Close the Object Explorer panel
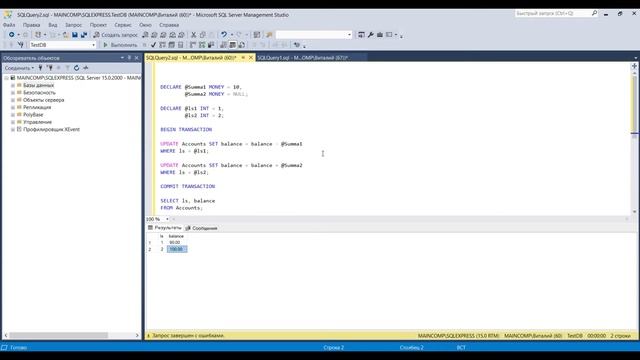640x360 pixels. point(136,58)
